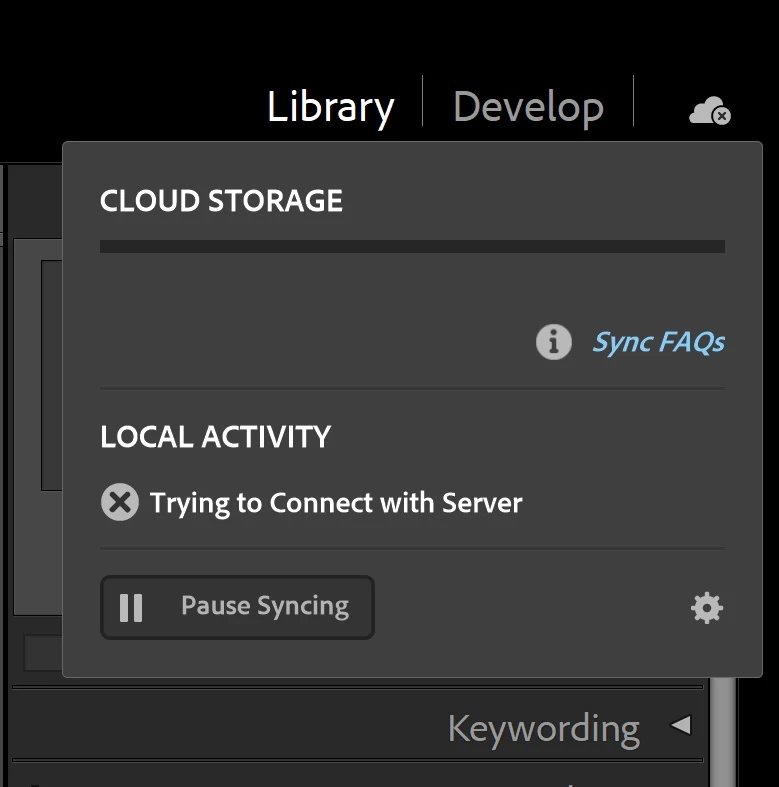Click the CLOUD STORAGE heading
The width and height of the screenshot is (779, 787).
[221, 201]
